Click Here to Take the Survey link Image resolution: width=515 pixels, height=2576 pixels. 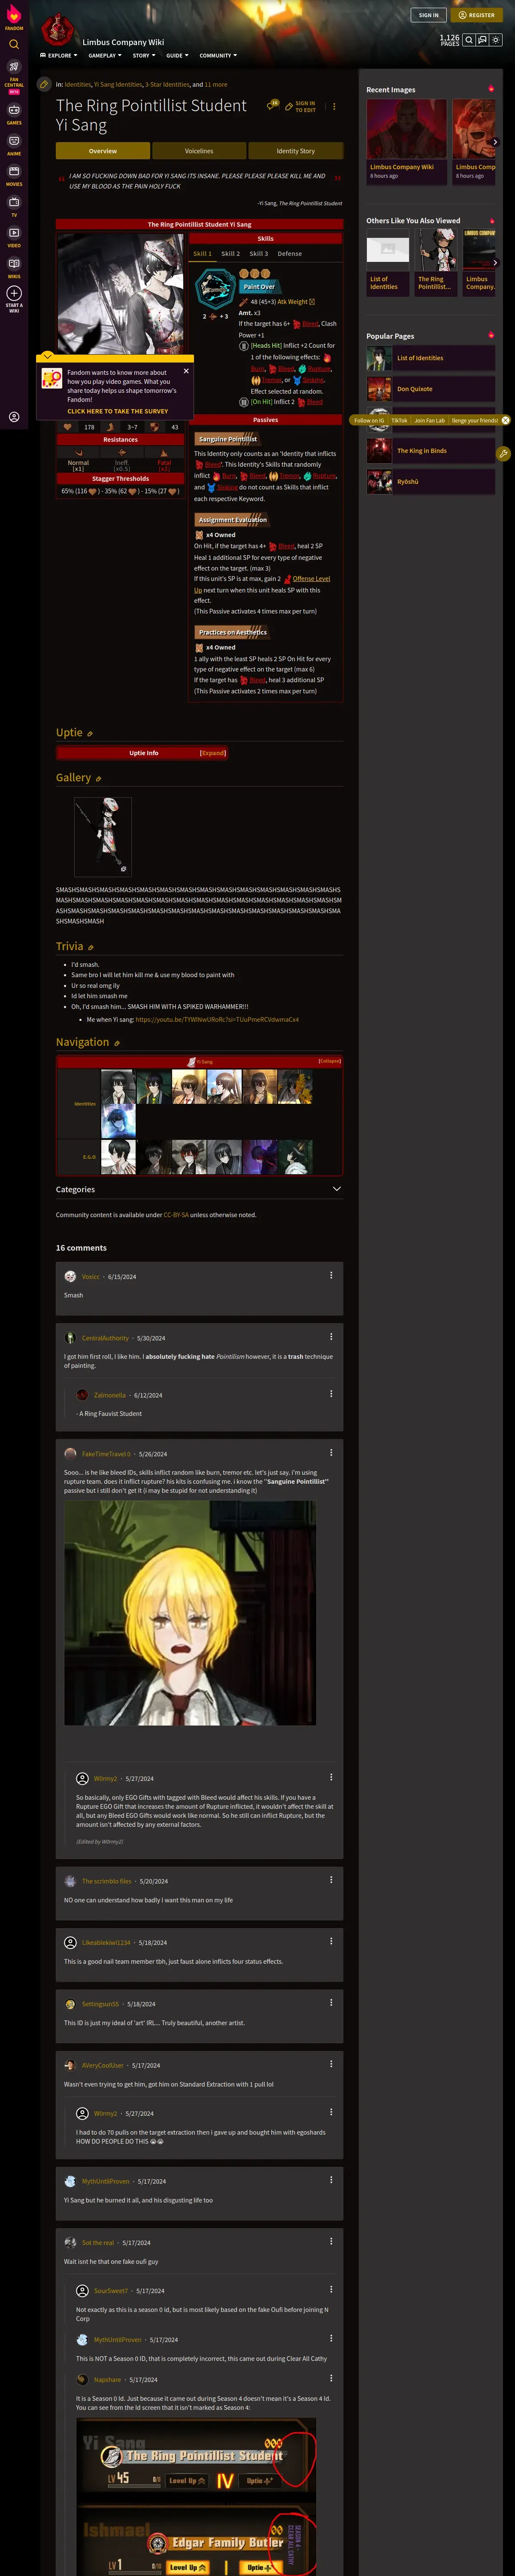click(x=118, y=411)
